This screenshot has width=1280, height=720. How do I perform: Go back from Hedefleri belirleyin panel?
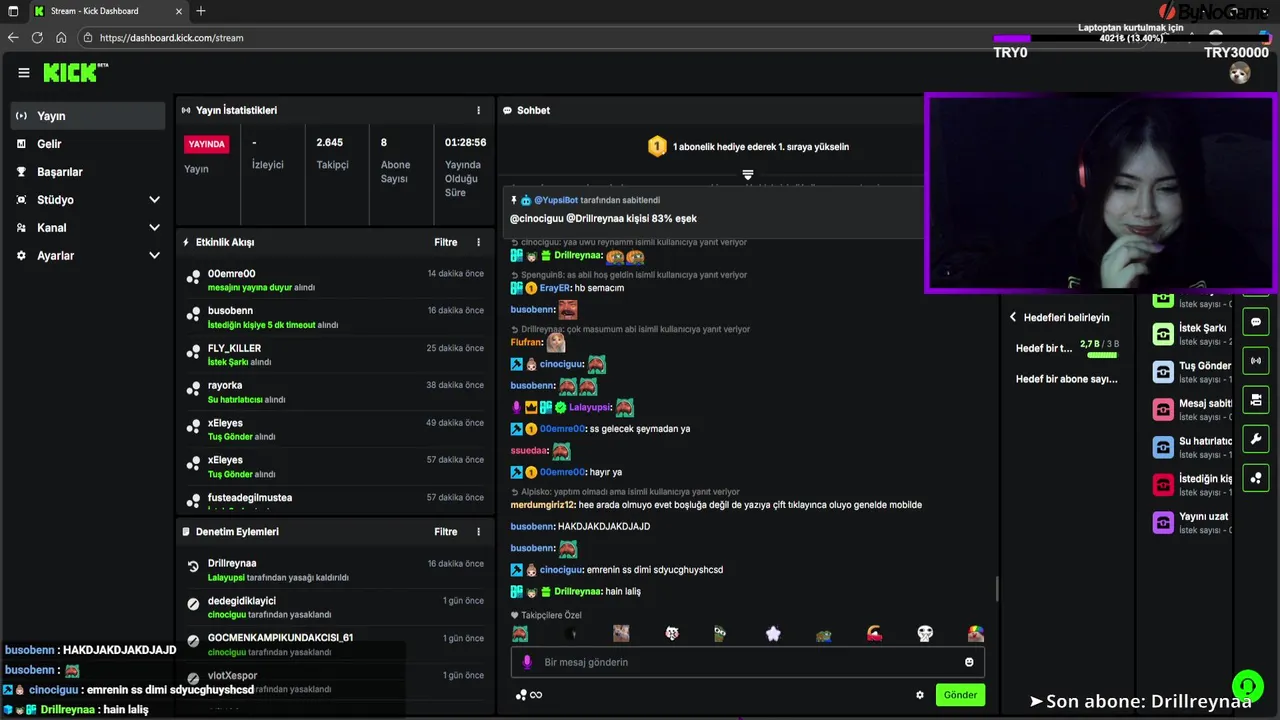1012,317
